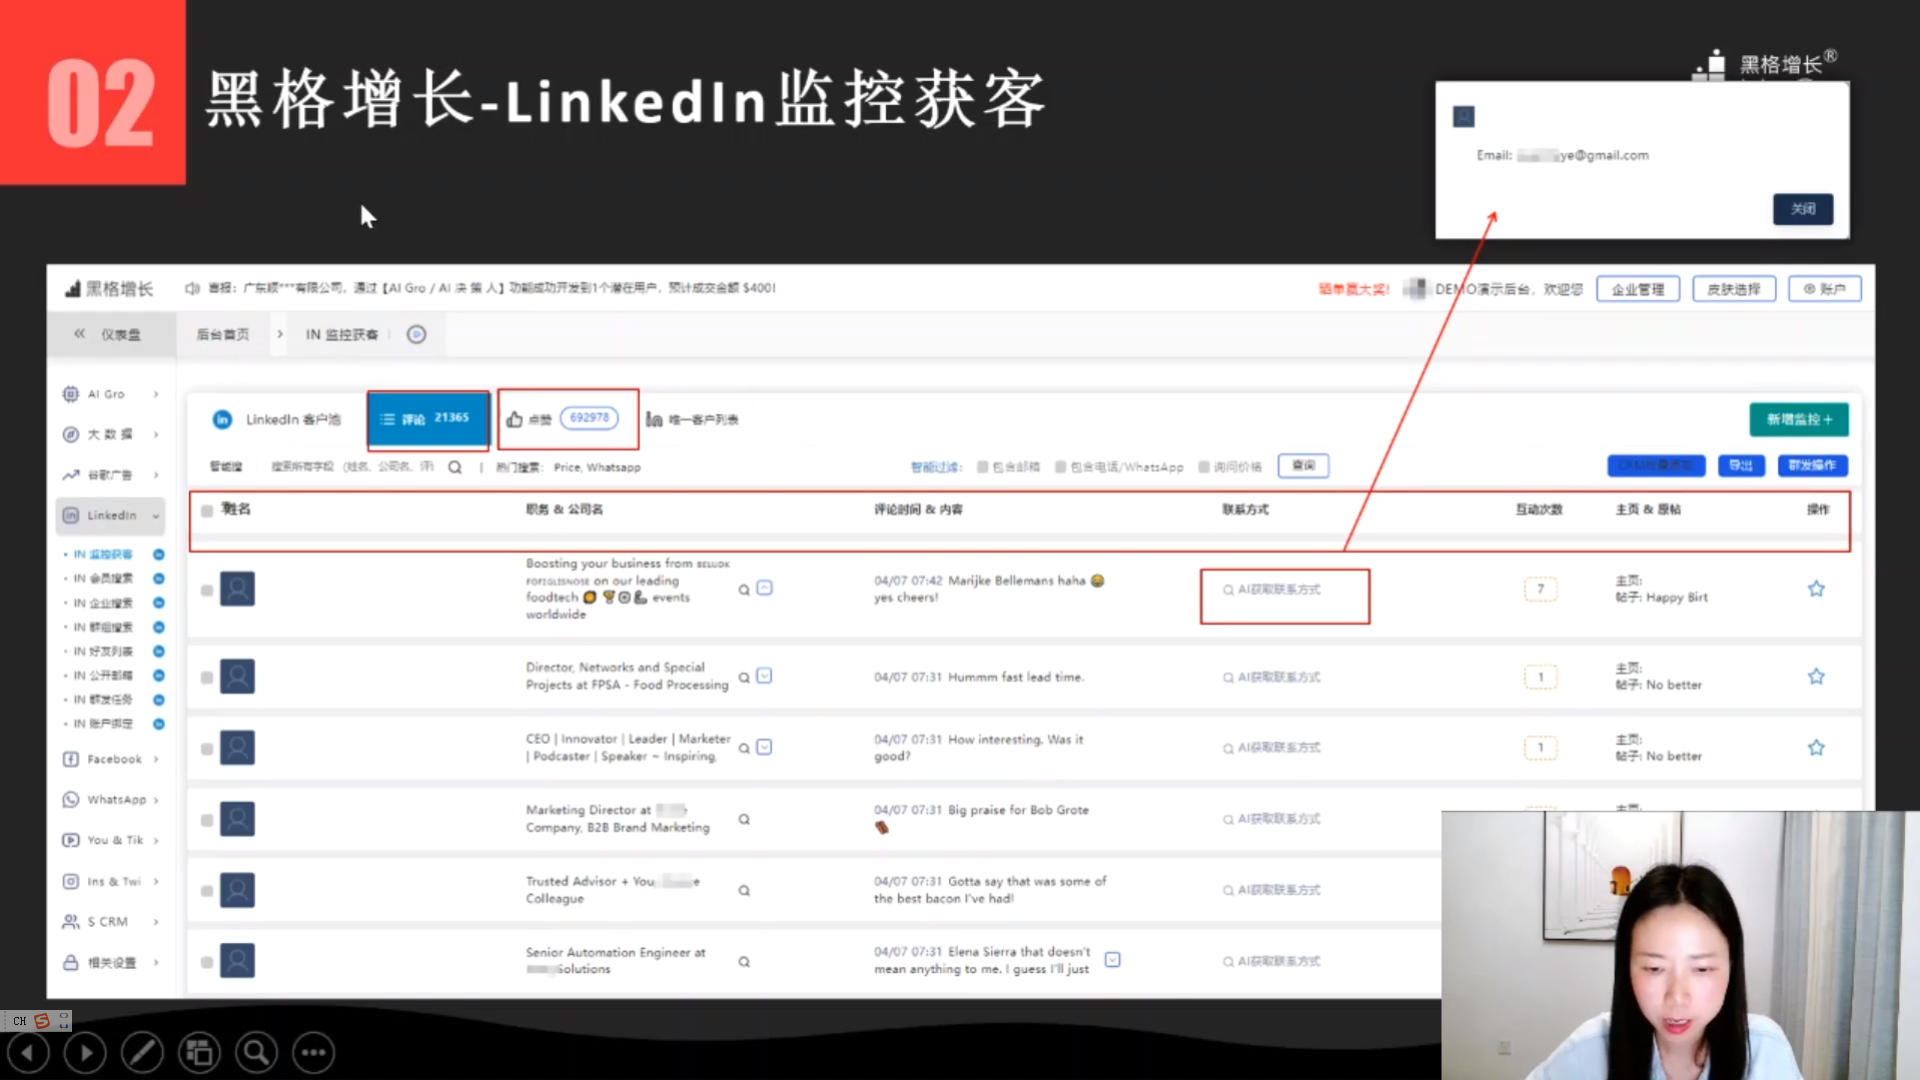Click the thumbs-up likes icon tab

pyautogui.click(x=515, y=419)
